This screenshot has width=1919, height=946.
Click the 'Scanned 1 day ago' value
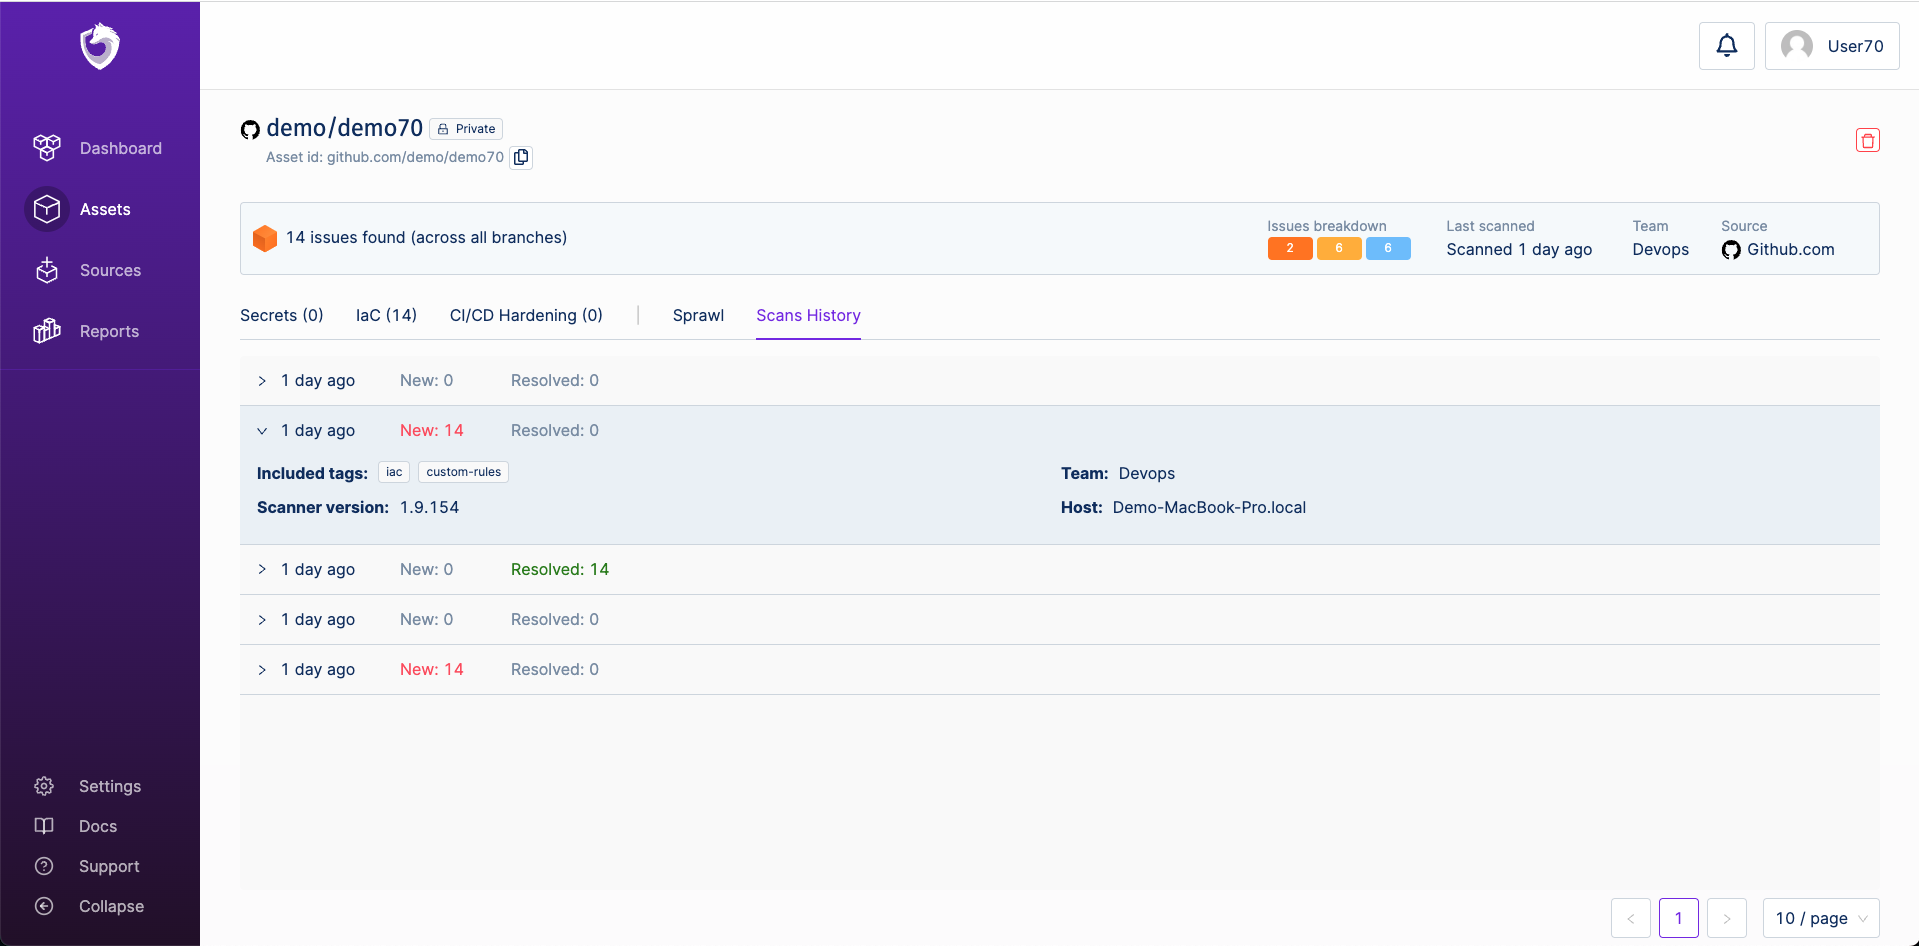(x=1519, y=250)
